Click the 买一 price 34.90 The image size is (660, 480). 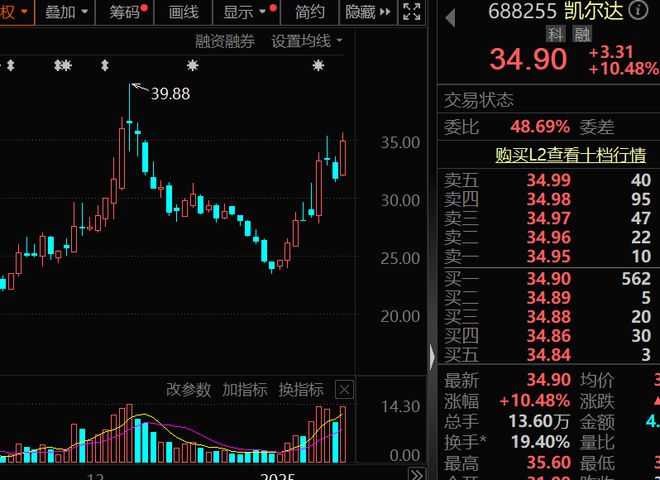tap(548, 279)
